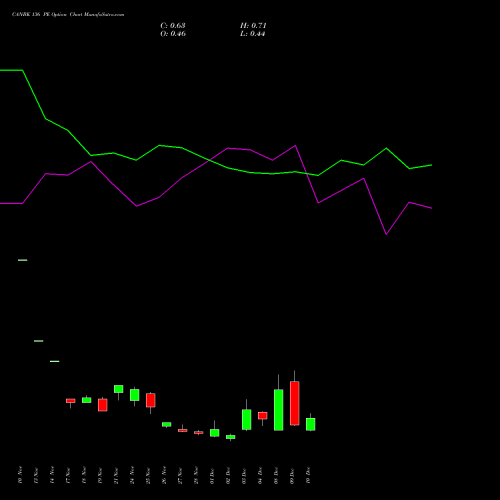500x500 pixels.
Task: Click the green candlestick above 03 Dec
Action: pos(247,419)
